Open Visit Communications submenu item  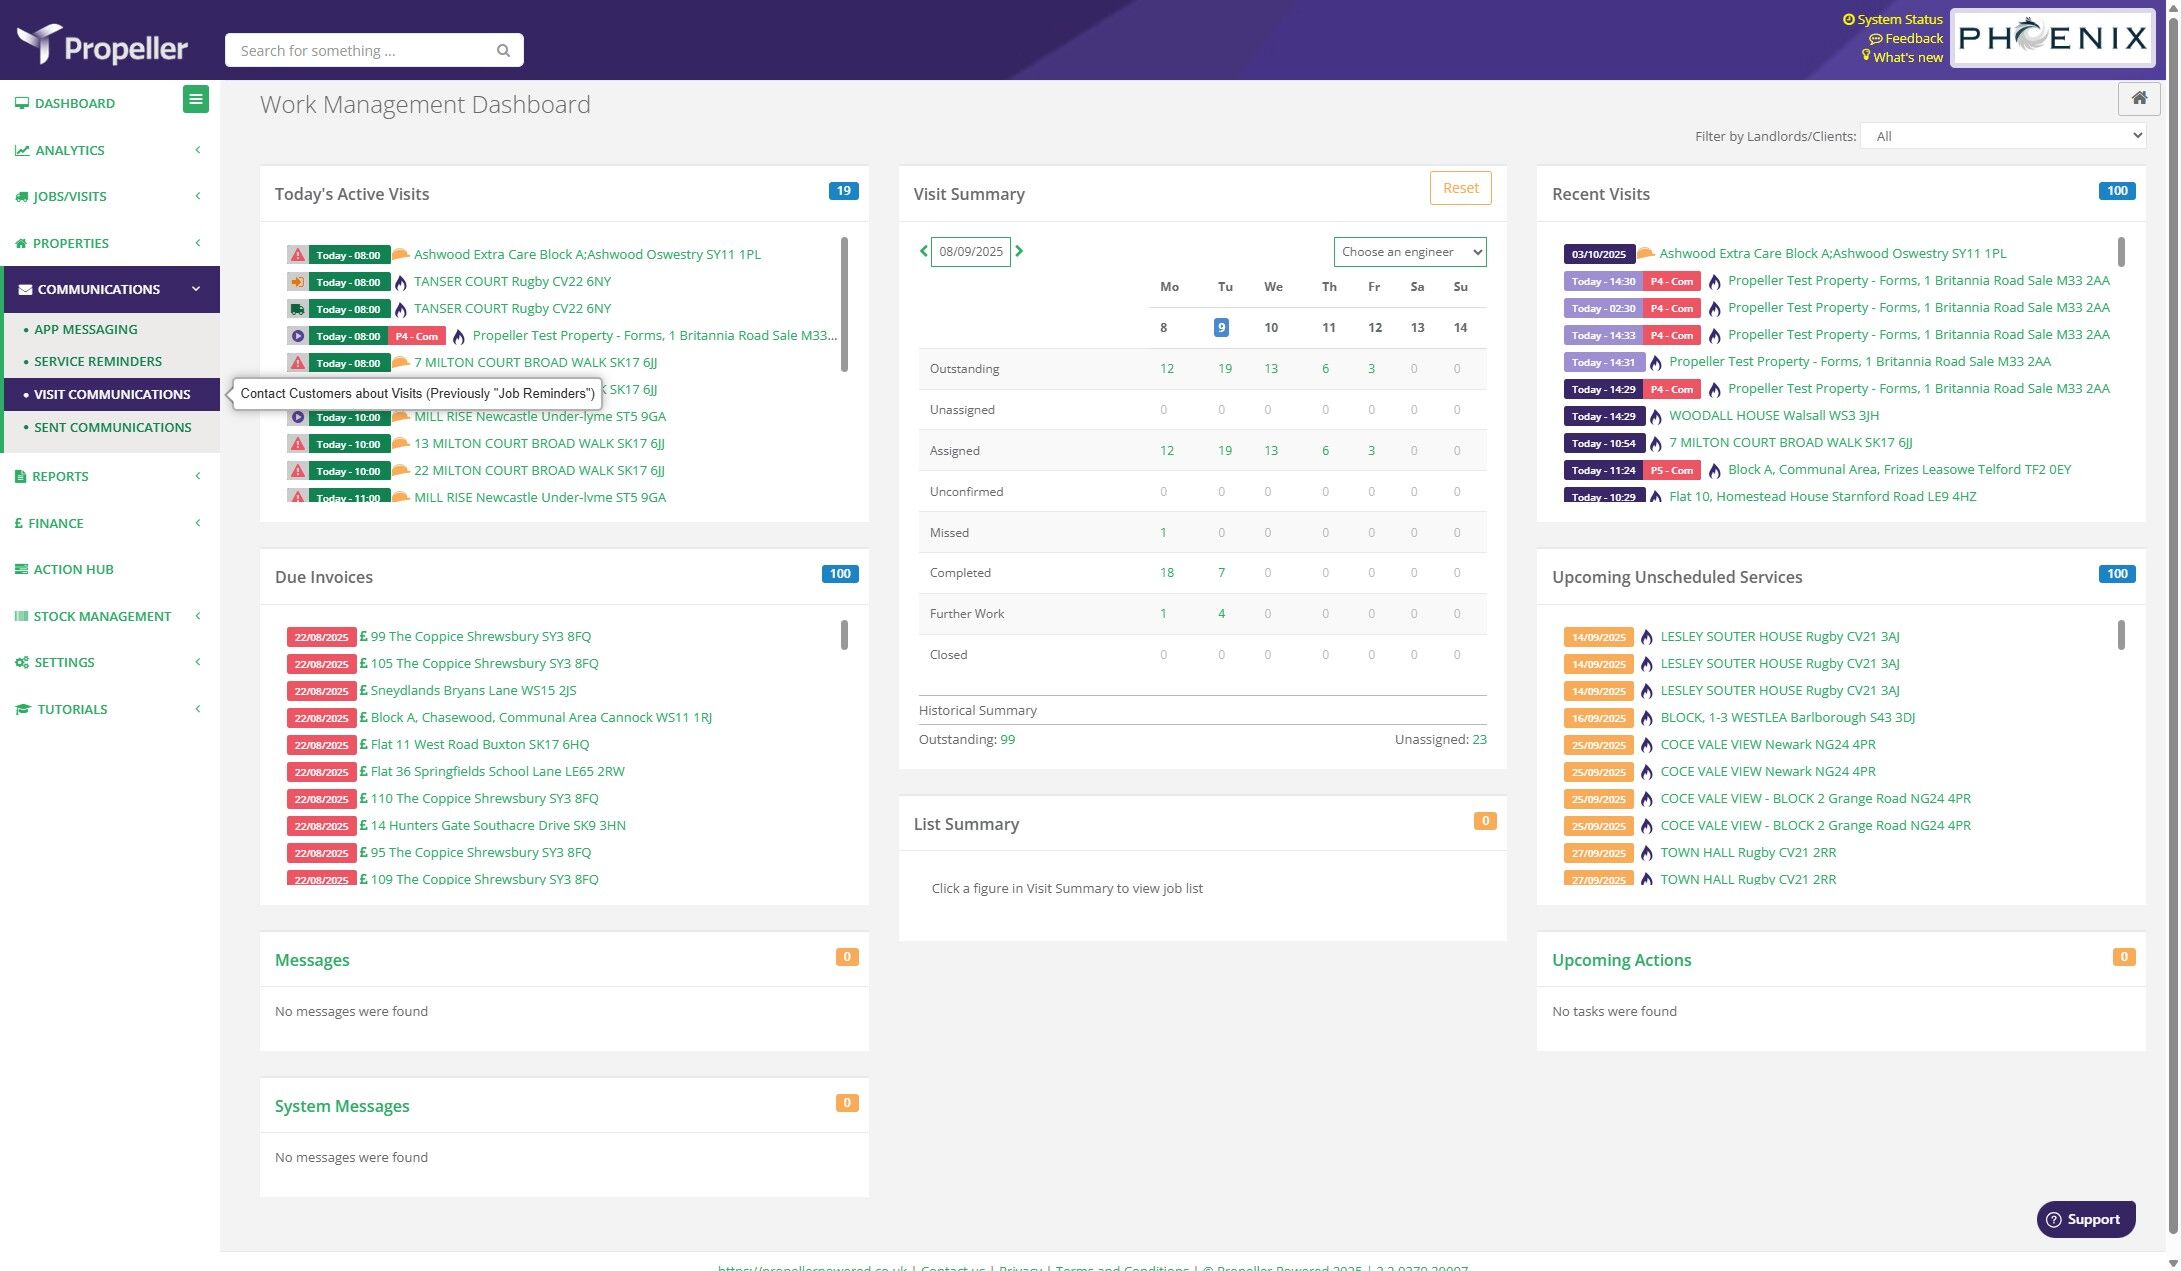click(112, 394)
